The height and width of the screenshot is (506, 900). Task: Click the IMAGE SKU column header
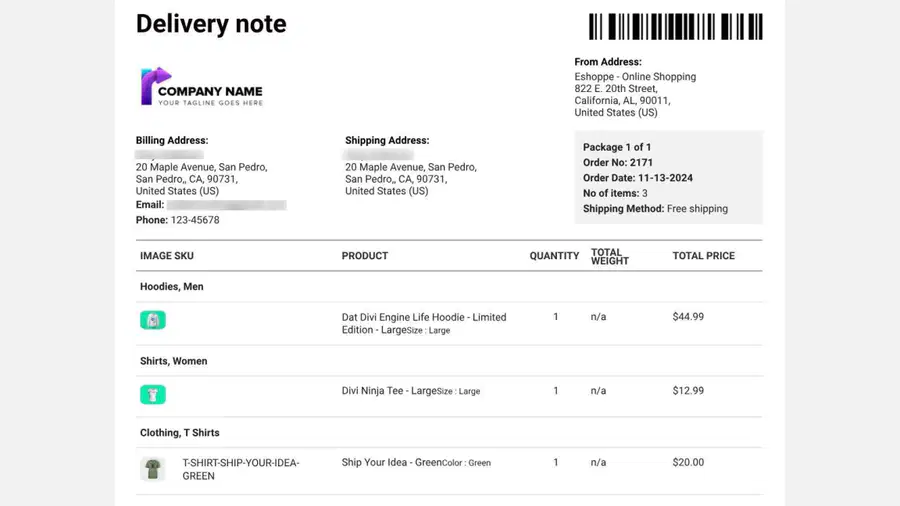coord(166,256)
